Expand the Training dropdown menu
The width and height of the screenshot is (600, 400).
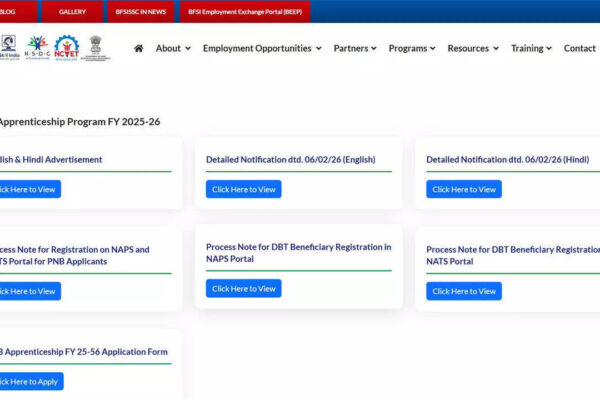pyautogui.click(x=532, y=48)
